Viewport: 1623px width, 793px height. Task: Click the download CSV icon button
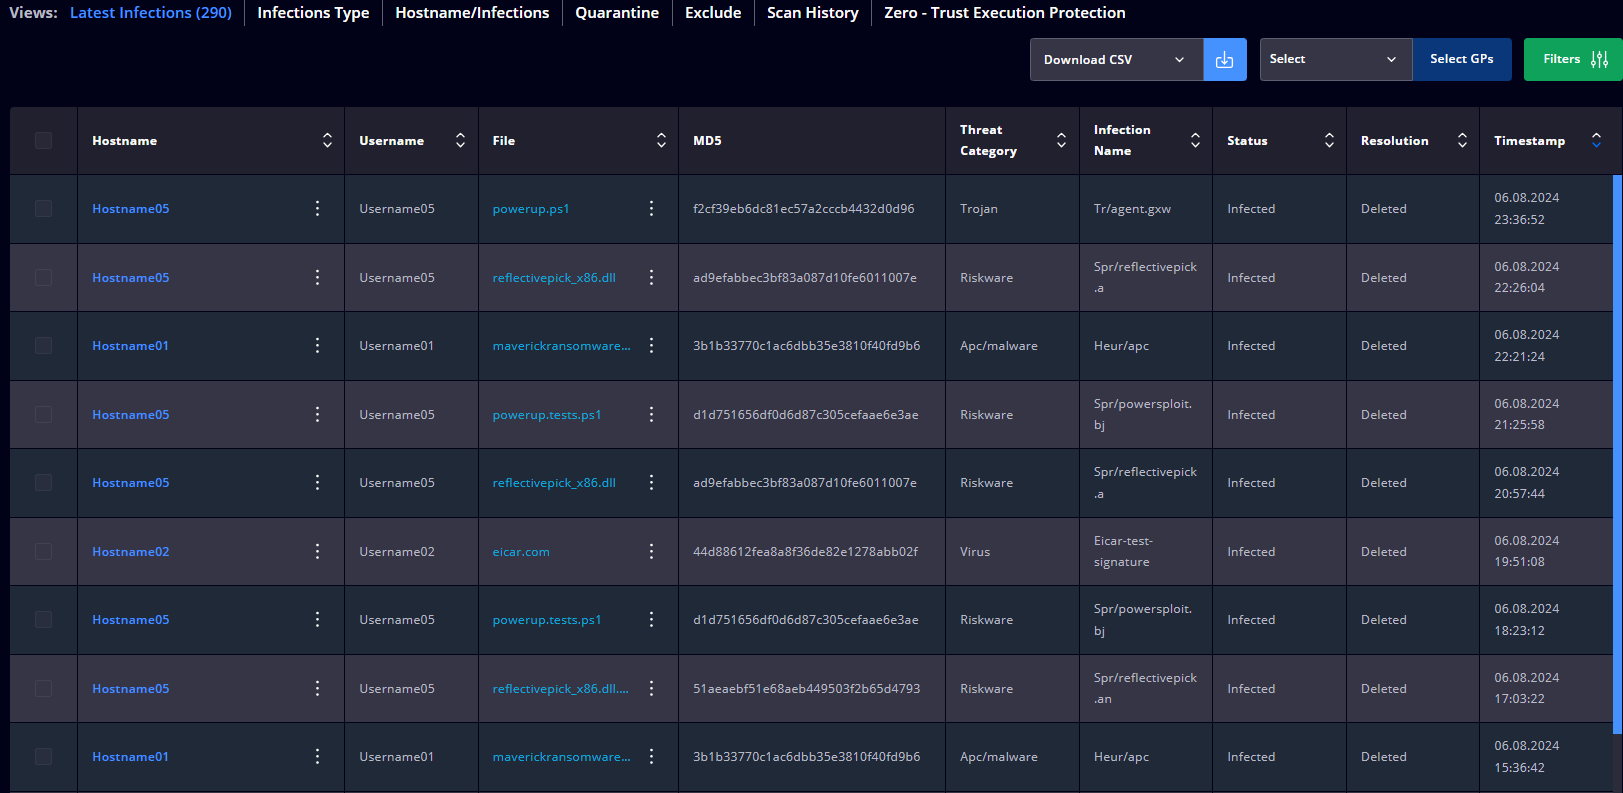tap(1224, 60)
